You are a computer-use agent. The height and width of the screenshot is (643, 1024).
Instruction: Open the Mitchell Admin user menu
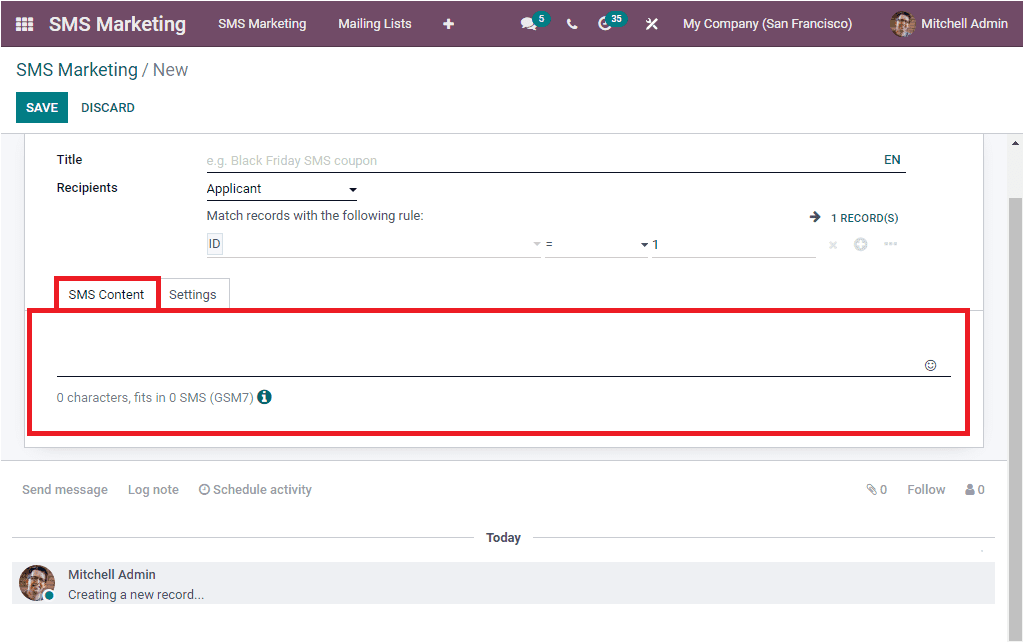pos(949,24)
